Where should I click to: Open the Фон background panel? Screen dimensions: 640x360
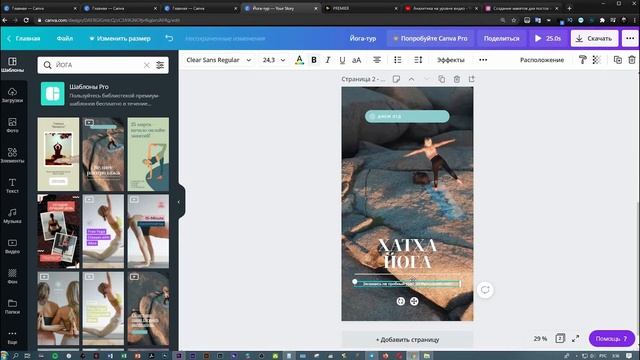12,276
